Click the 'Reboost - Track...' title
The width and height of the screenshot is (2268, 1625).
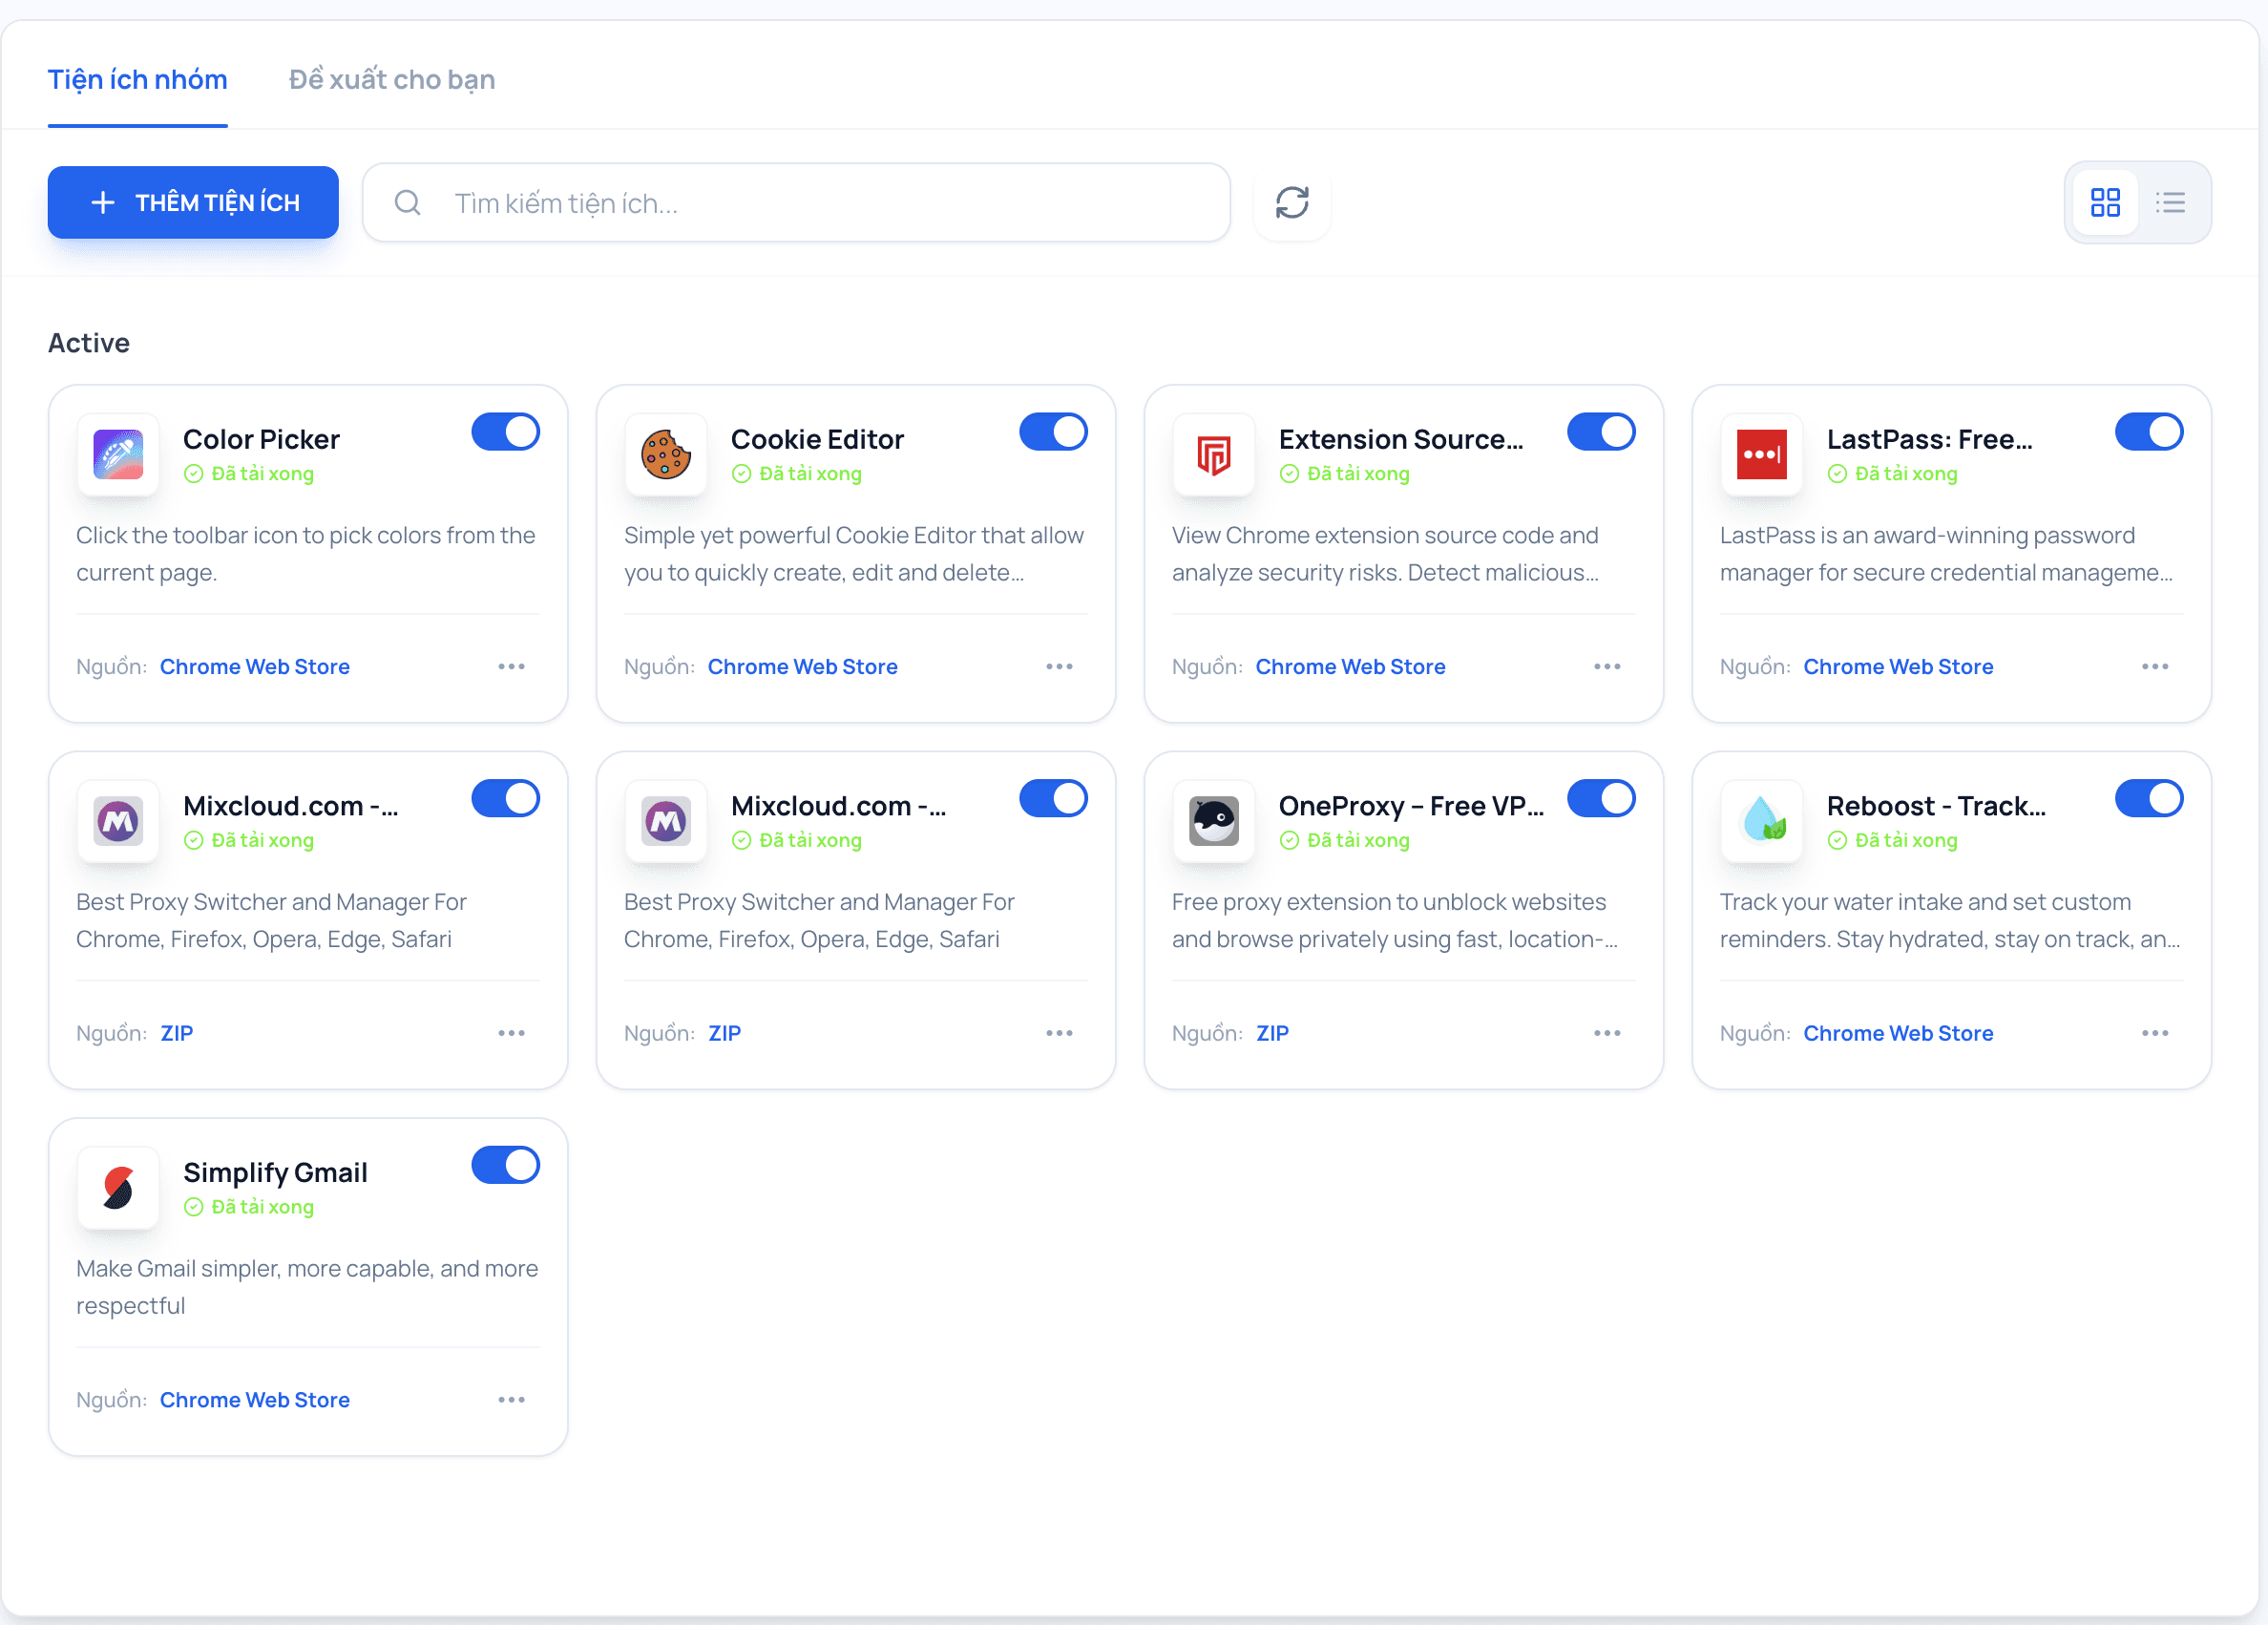click(x=1937, y=807)
